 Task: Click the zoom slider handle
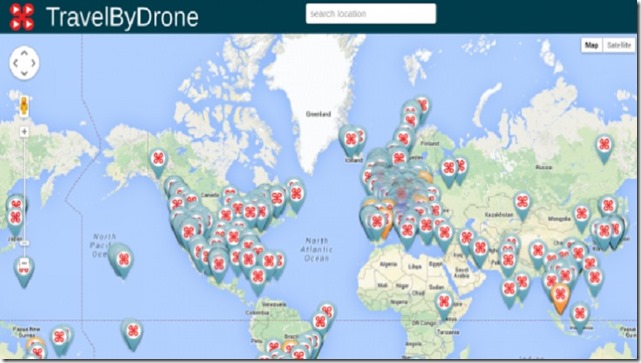(25, 243)
